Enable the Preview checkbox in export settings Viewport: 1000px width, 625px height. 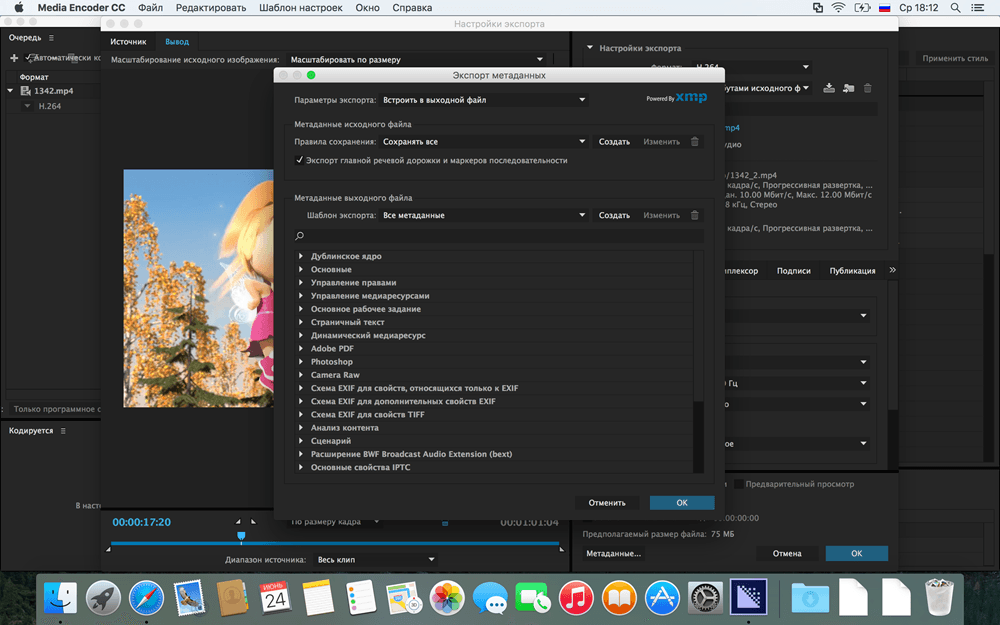pos(739,484)
